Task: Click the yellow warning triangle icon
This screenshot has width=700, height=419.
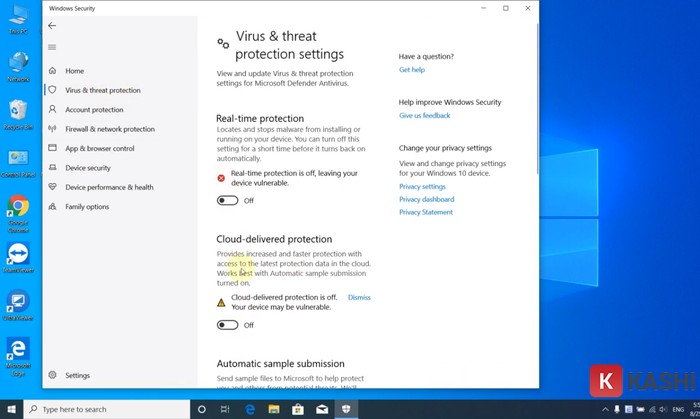Action: coord(221,303)
